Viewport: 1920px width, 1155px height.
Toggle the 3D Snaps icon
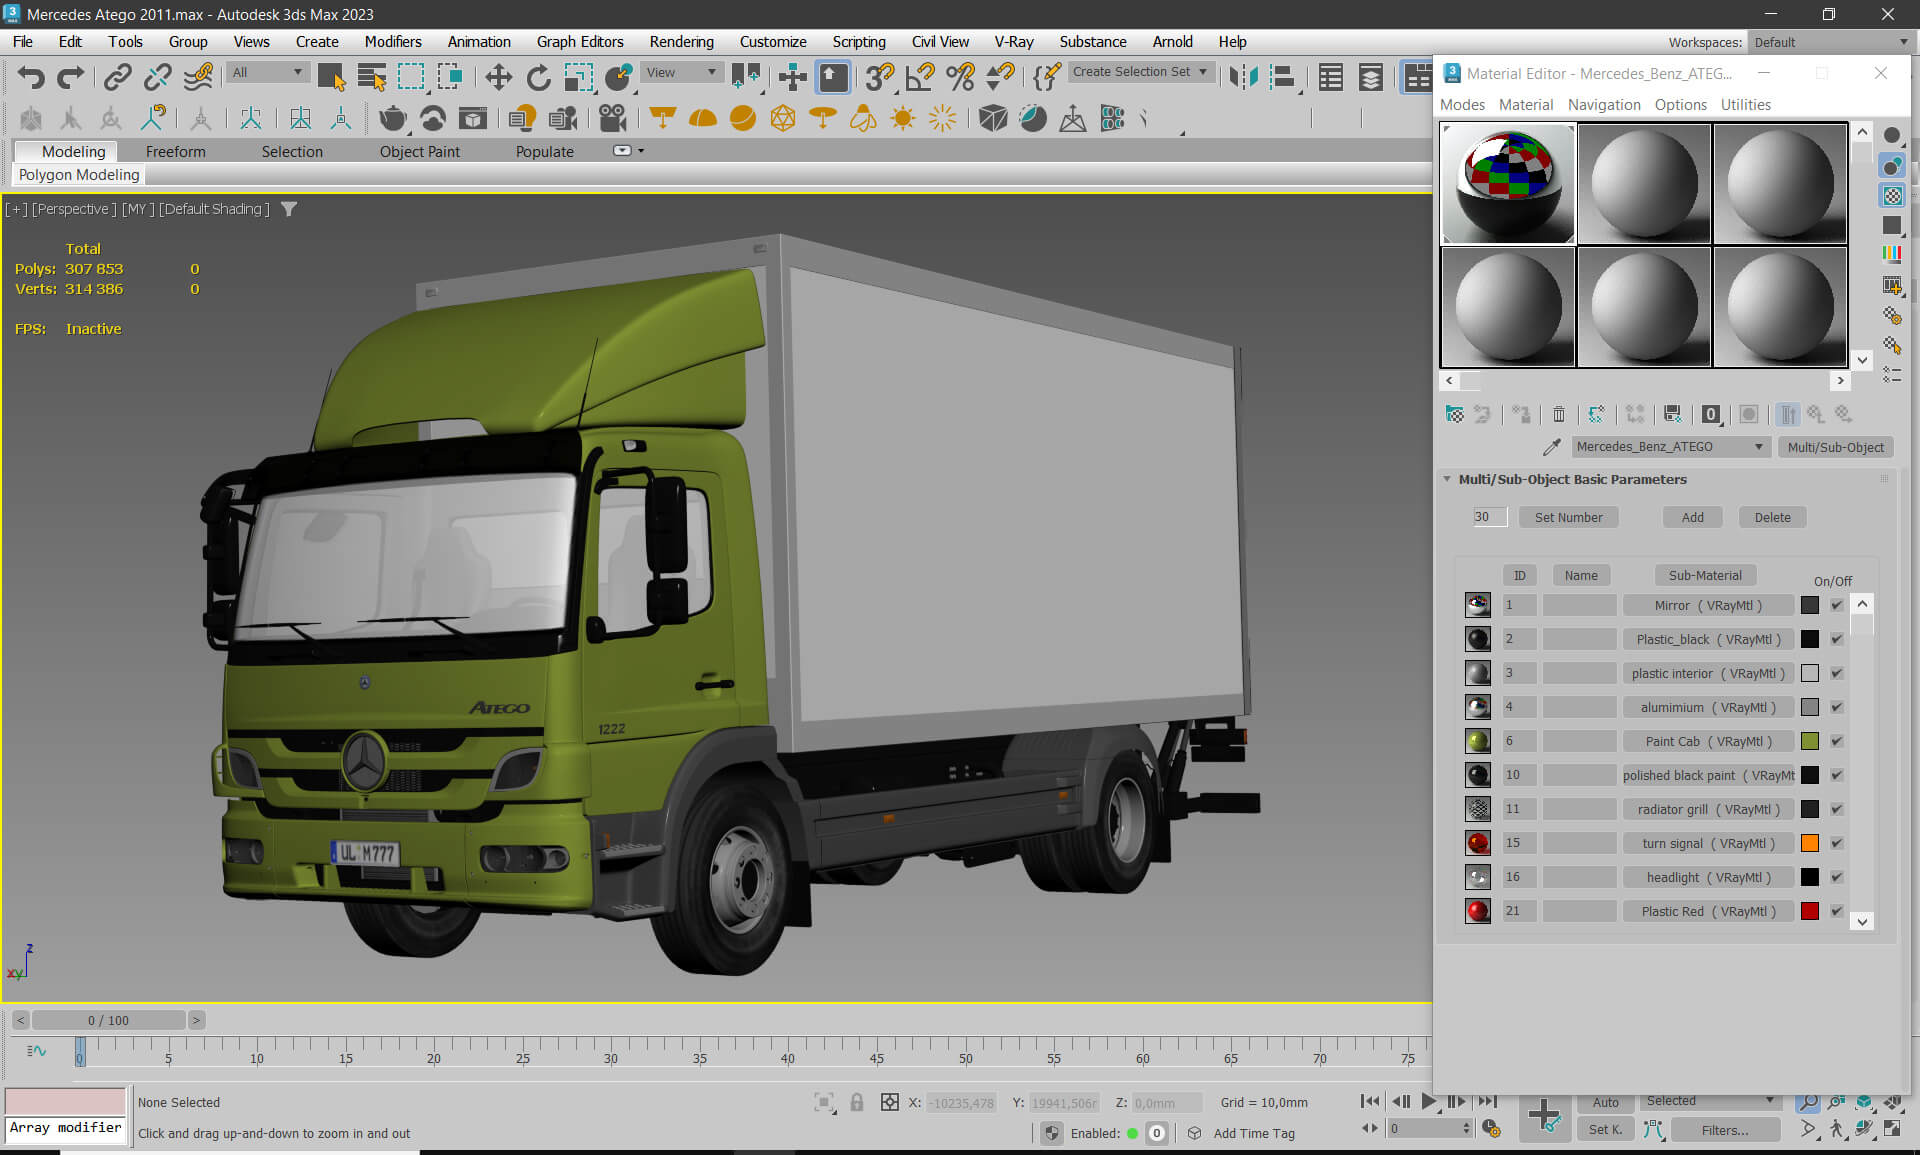[880, 77]
